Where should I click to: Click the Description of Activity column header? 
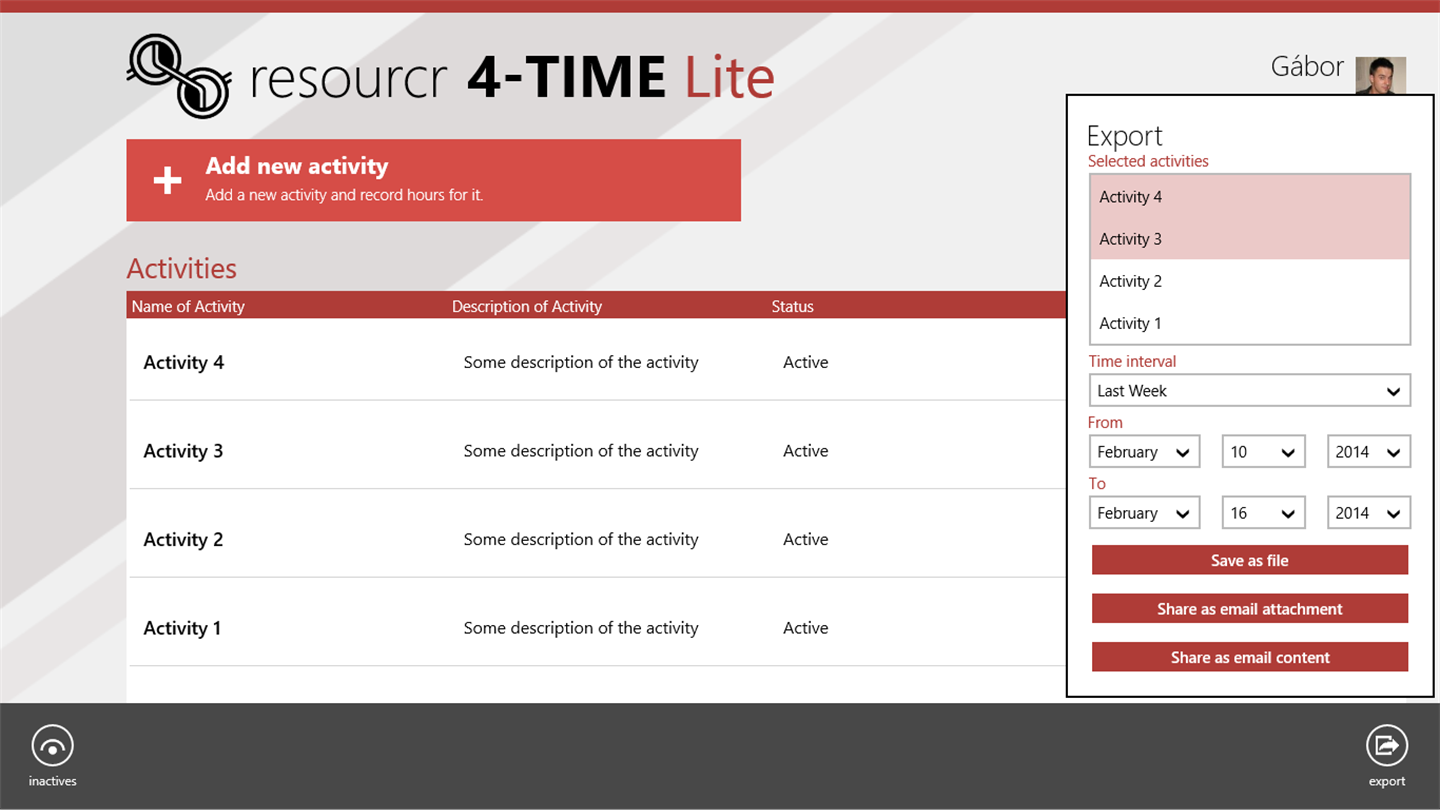(x=527, y=306)
